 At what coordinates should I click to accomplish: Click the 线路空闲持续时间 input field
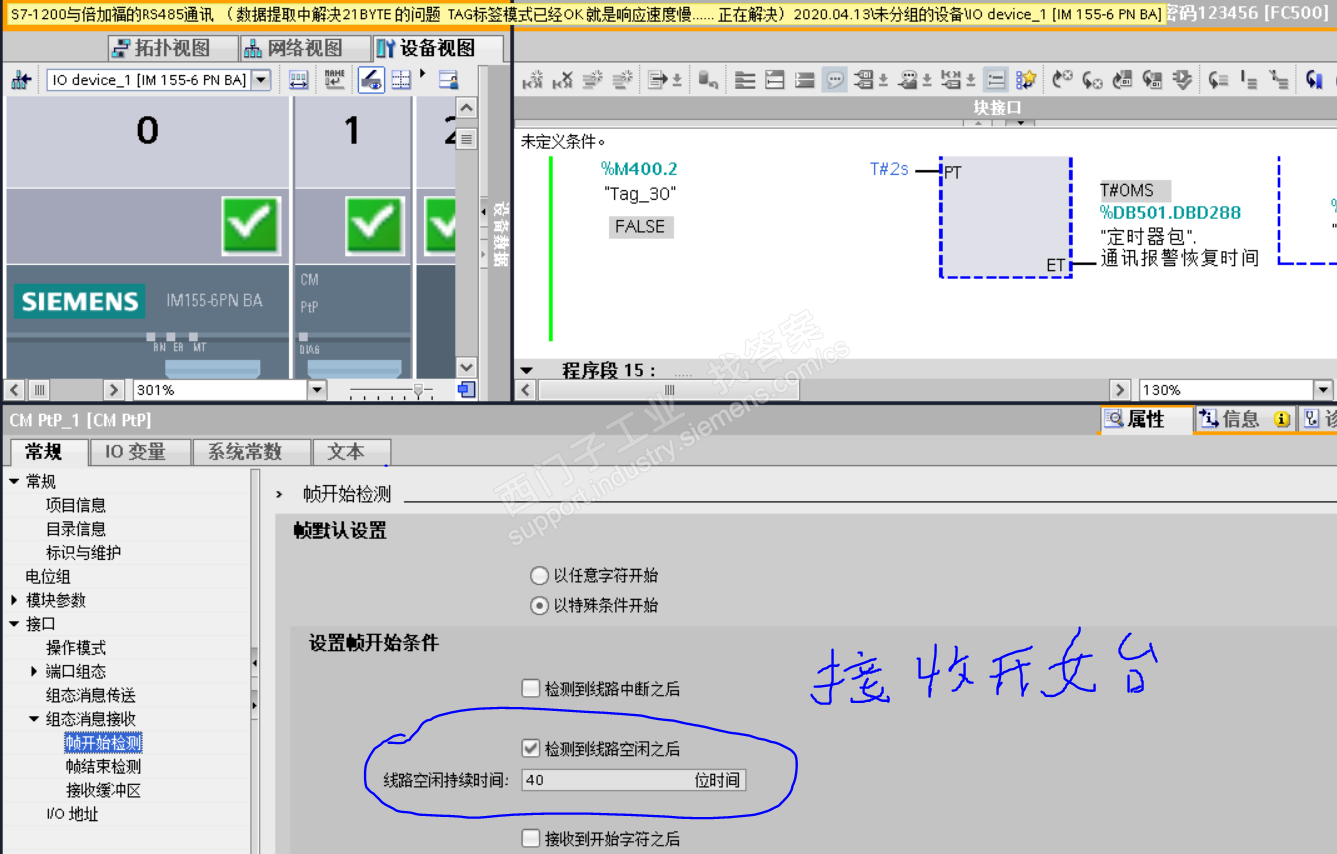633,780
